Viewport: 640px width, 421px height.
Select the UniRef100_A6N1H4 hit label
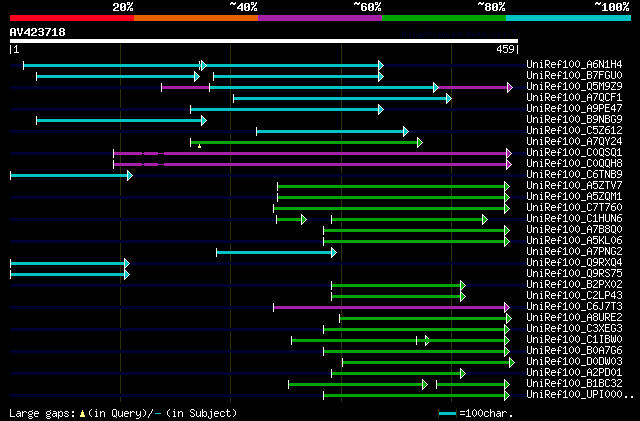(574, 65)
